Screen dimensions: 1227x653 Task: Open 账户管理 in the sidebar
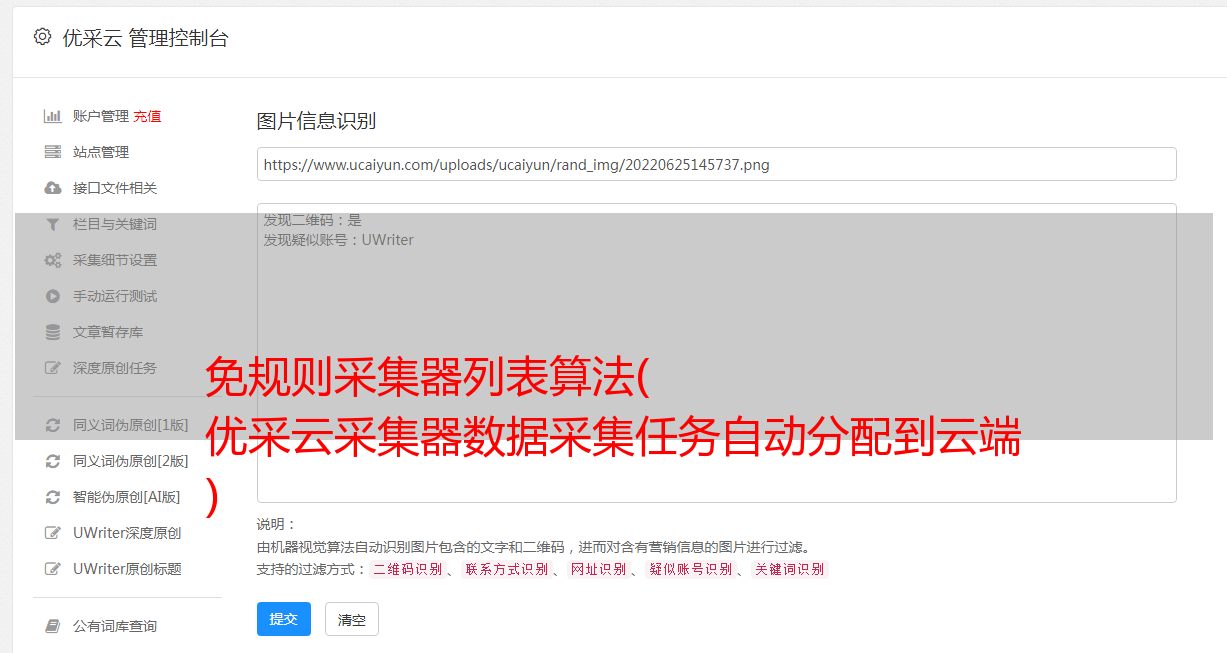(x=101, y=116)
